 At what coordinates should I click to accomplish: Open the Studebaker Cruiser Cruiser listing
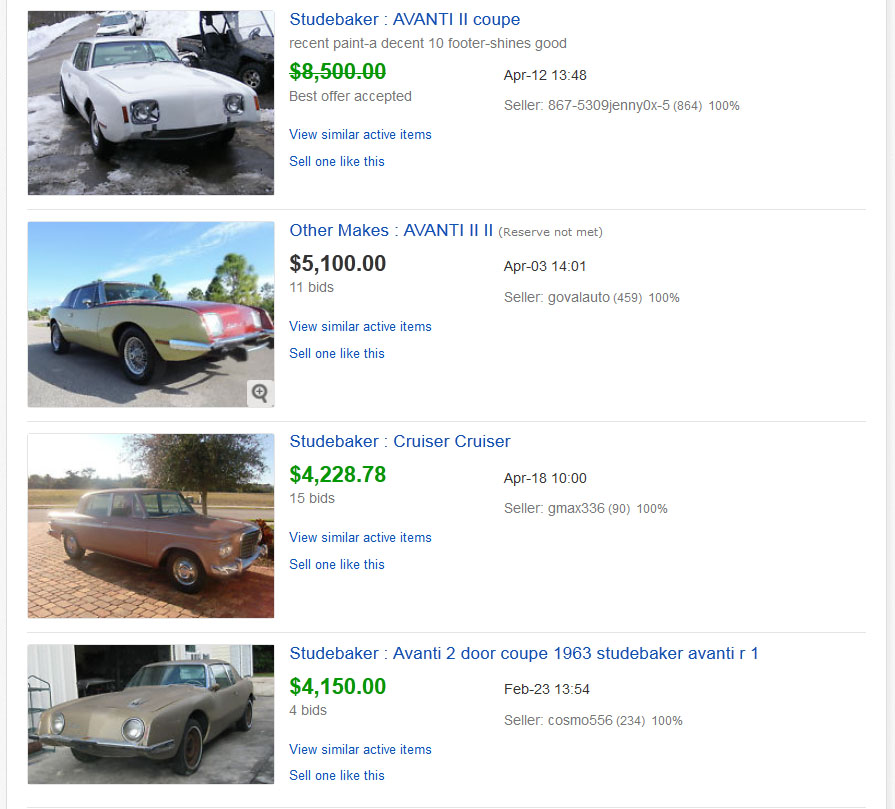point(400,441)
